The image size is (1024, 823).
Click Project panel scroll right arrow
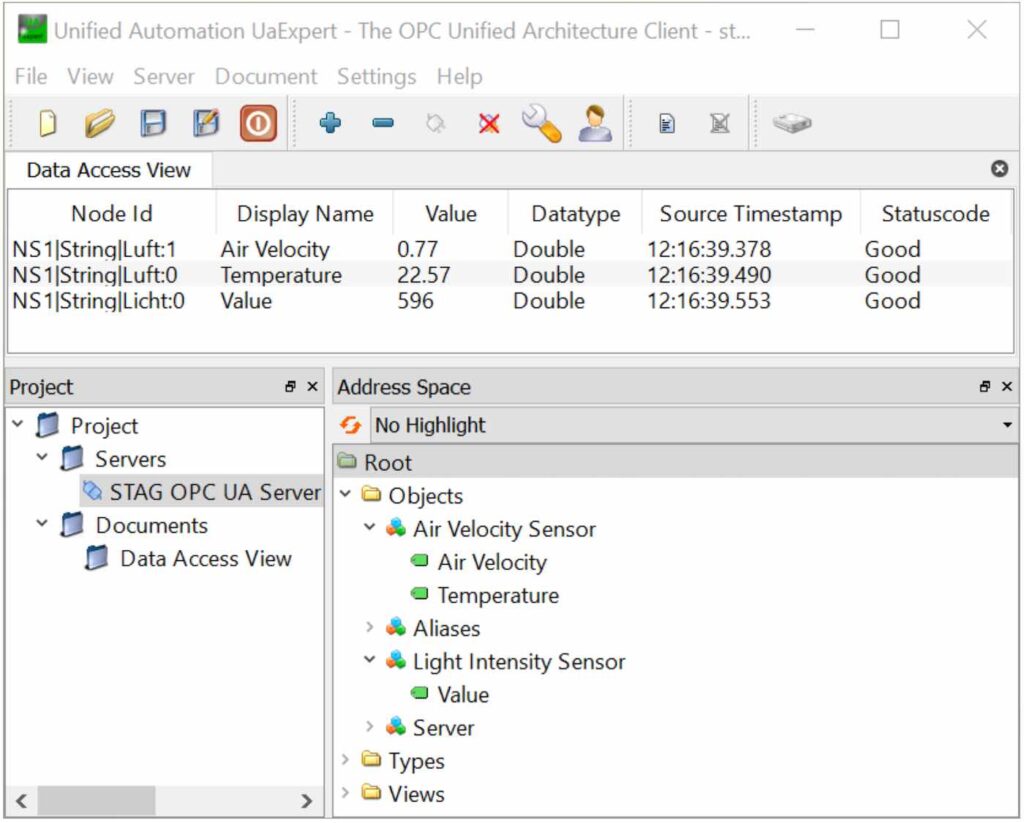coord(307,801)
